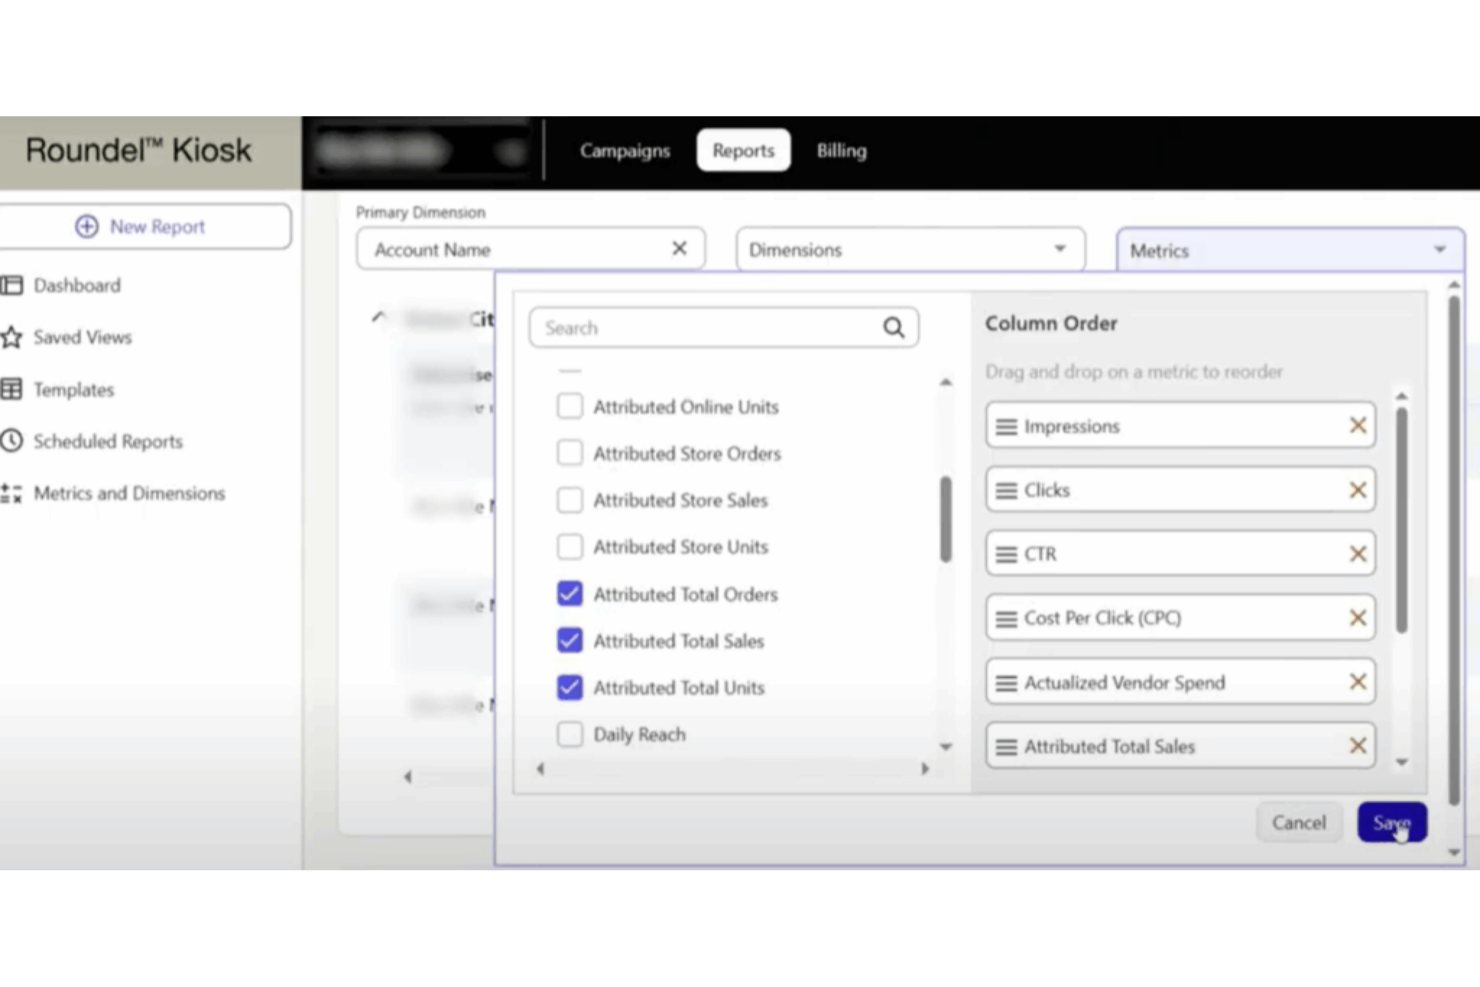Screen dimensions: 1480x987
Task: Click the drag handle next to Impressions
Action: (x=1006, y=425)
